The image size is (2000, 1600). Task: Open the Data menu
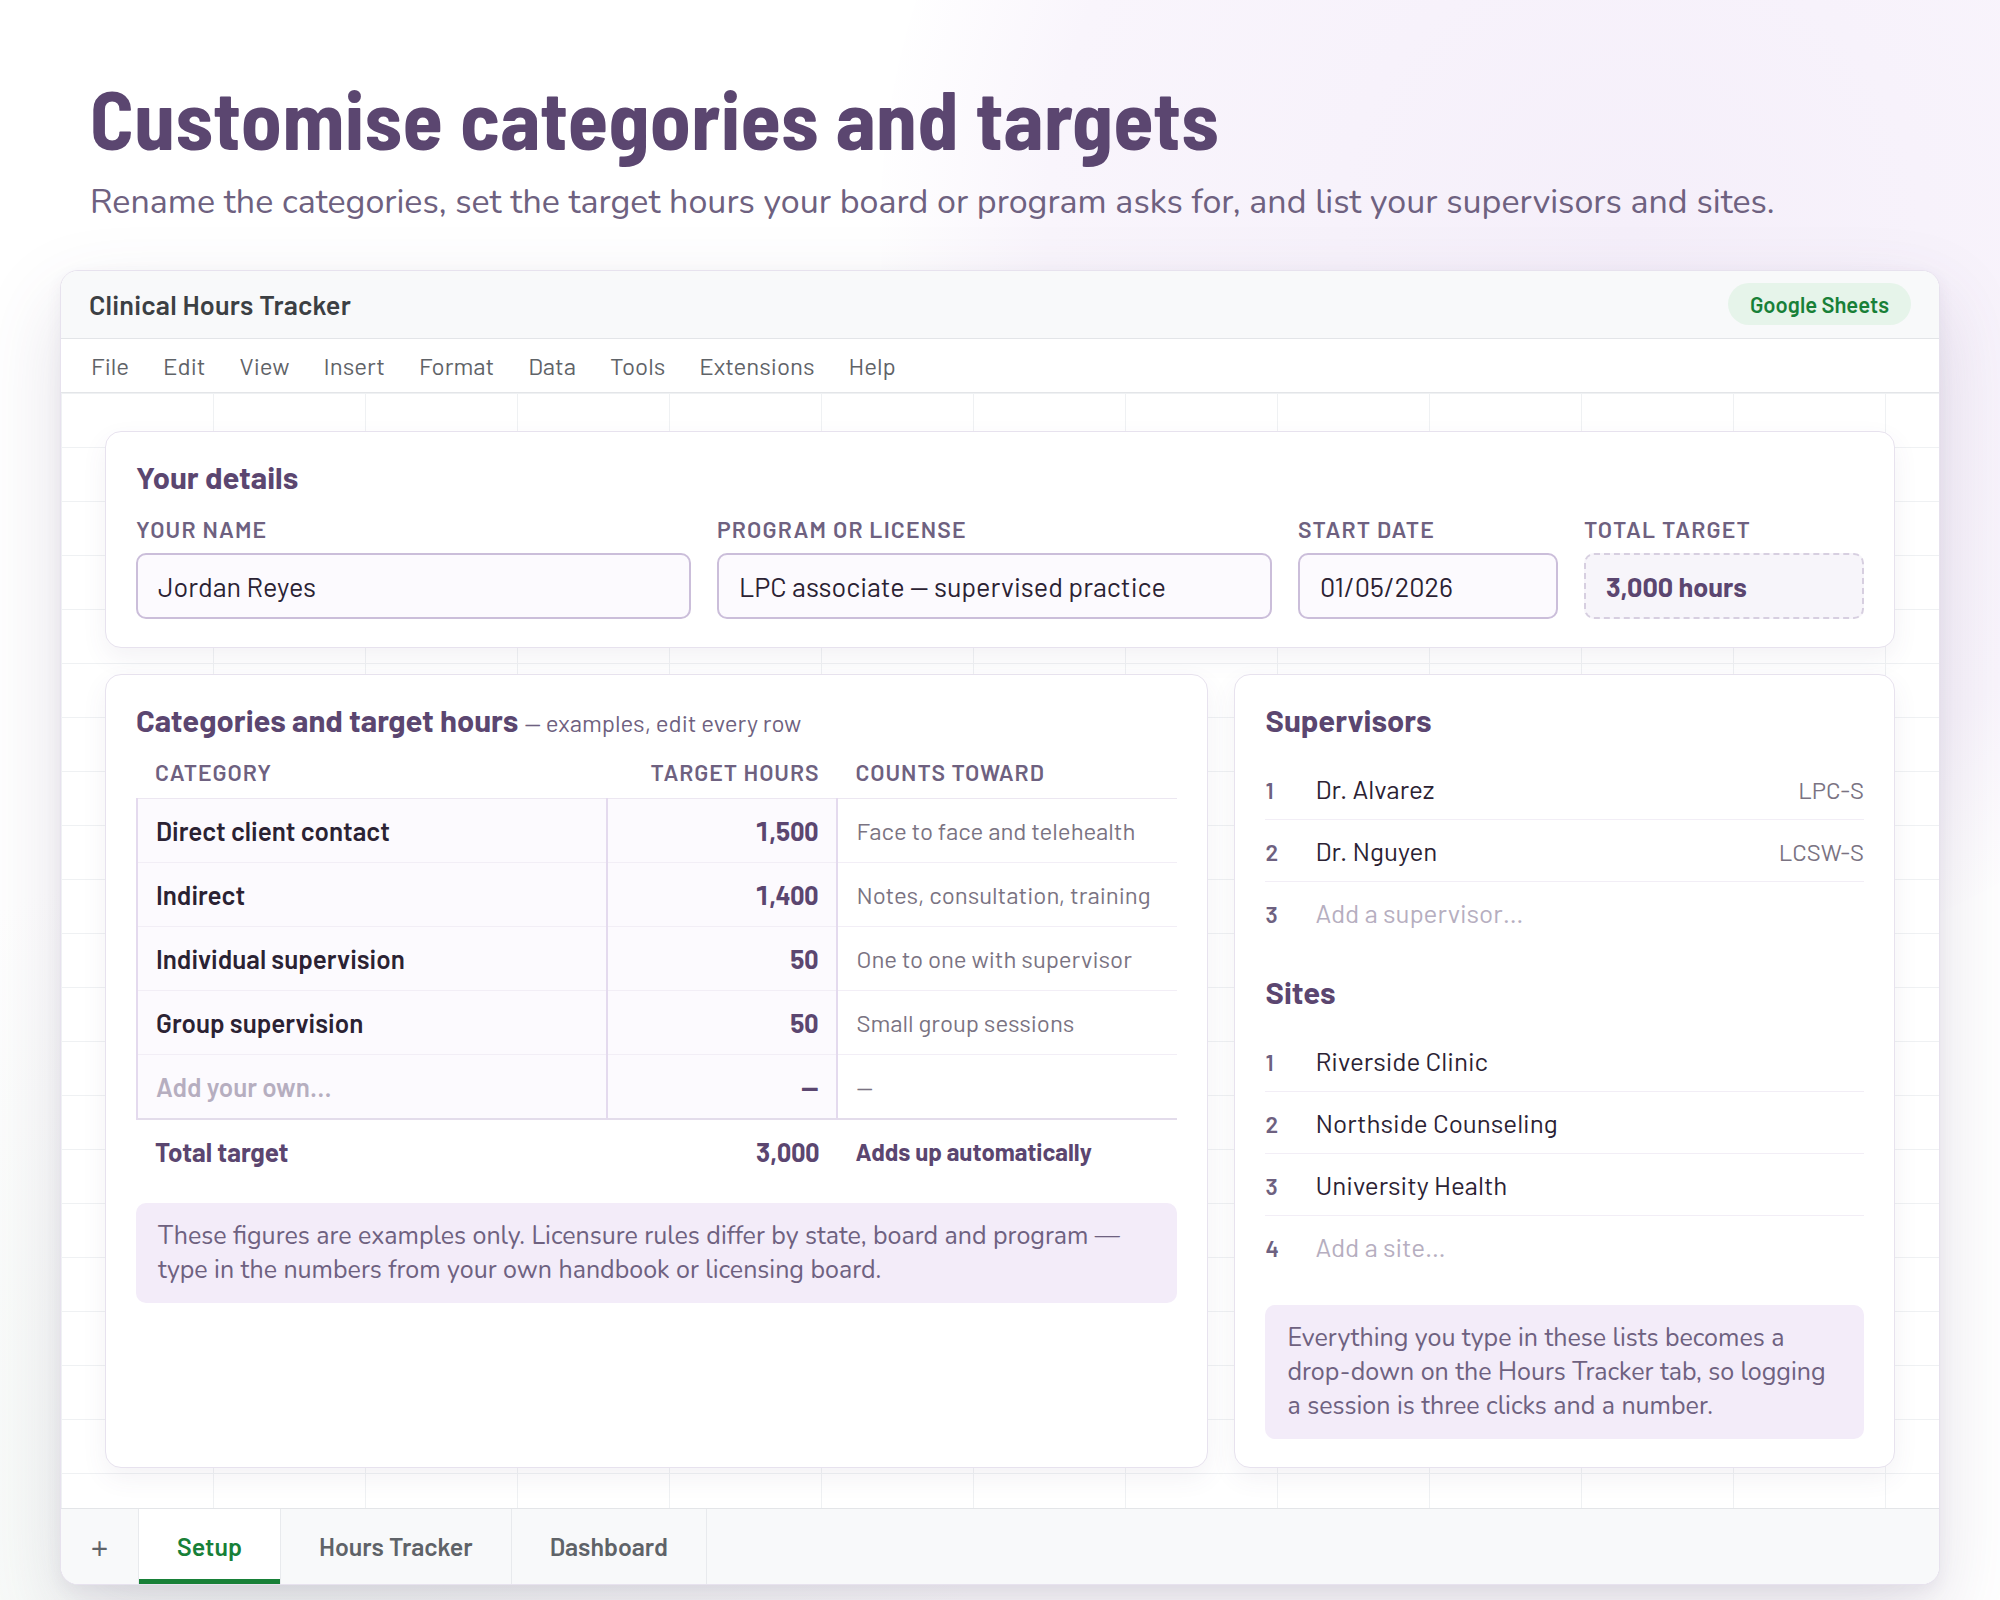[552, 367]
